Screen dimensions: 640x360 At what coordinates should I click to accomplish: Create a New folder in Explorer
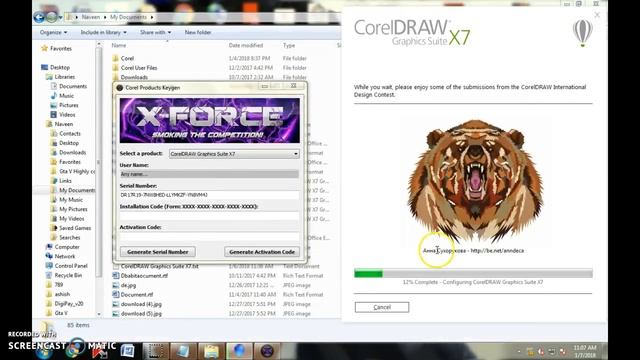coord(198,32)
